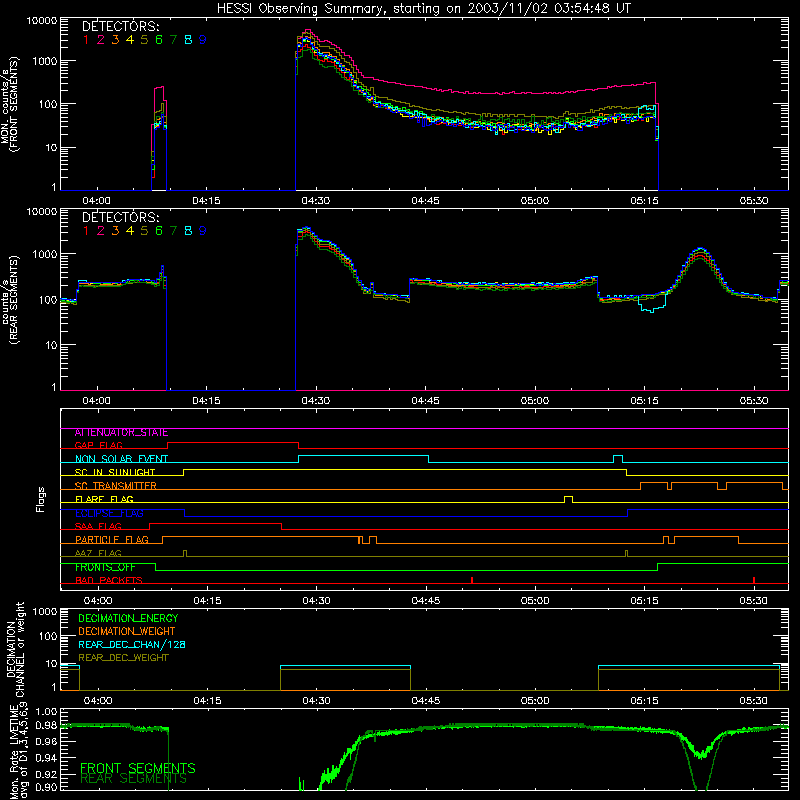Click detector 9 in front segments legend
This screenshot has height=800, width=800.
coord(203,40)
